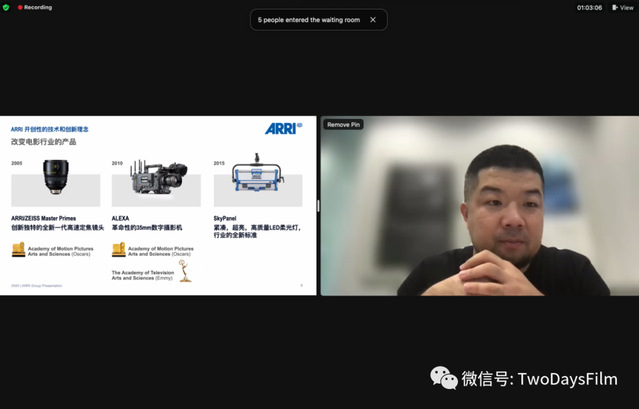Dismiss the waiting room notification
The width and height of the screenshot is (639, 409).
point(373,19)
